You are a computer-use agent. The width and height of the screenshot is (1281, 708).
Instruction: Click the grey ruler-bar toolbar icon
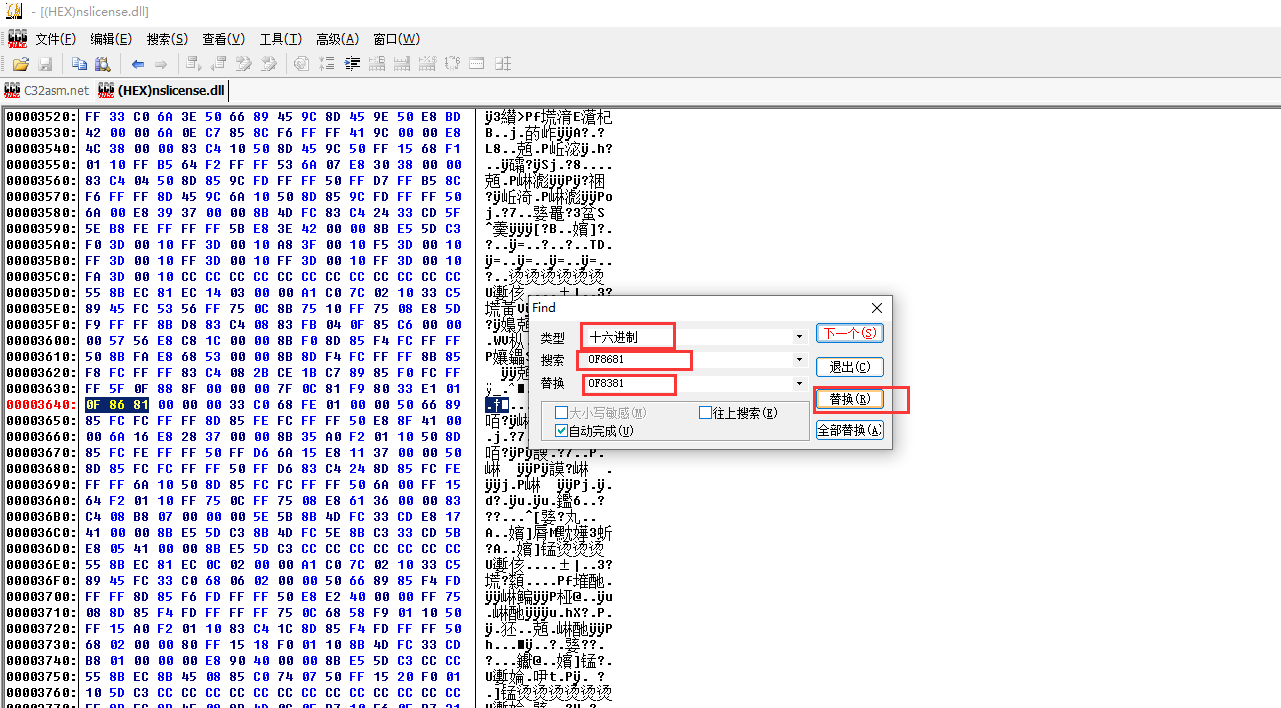(x=477, y=64)
